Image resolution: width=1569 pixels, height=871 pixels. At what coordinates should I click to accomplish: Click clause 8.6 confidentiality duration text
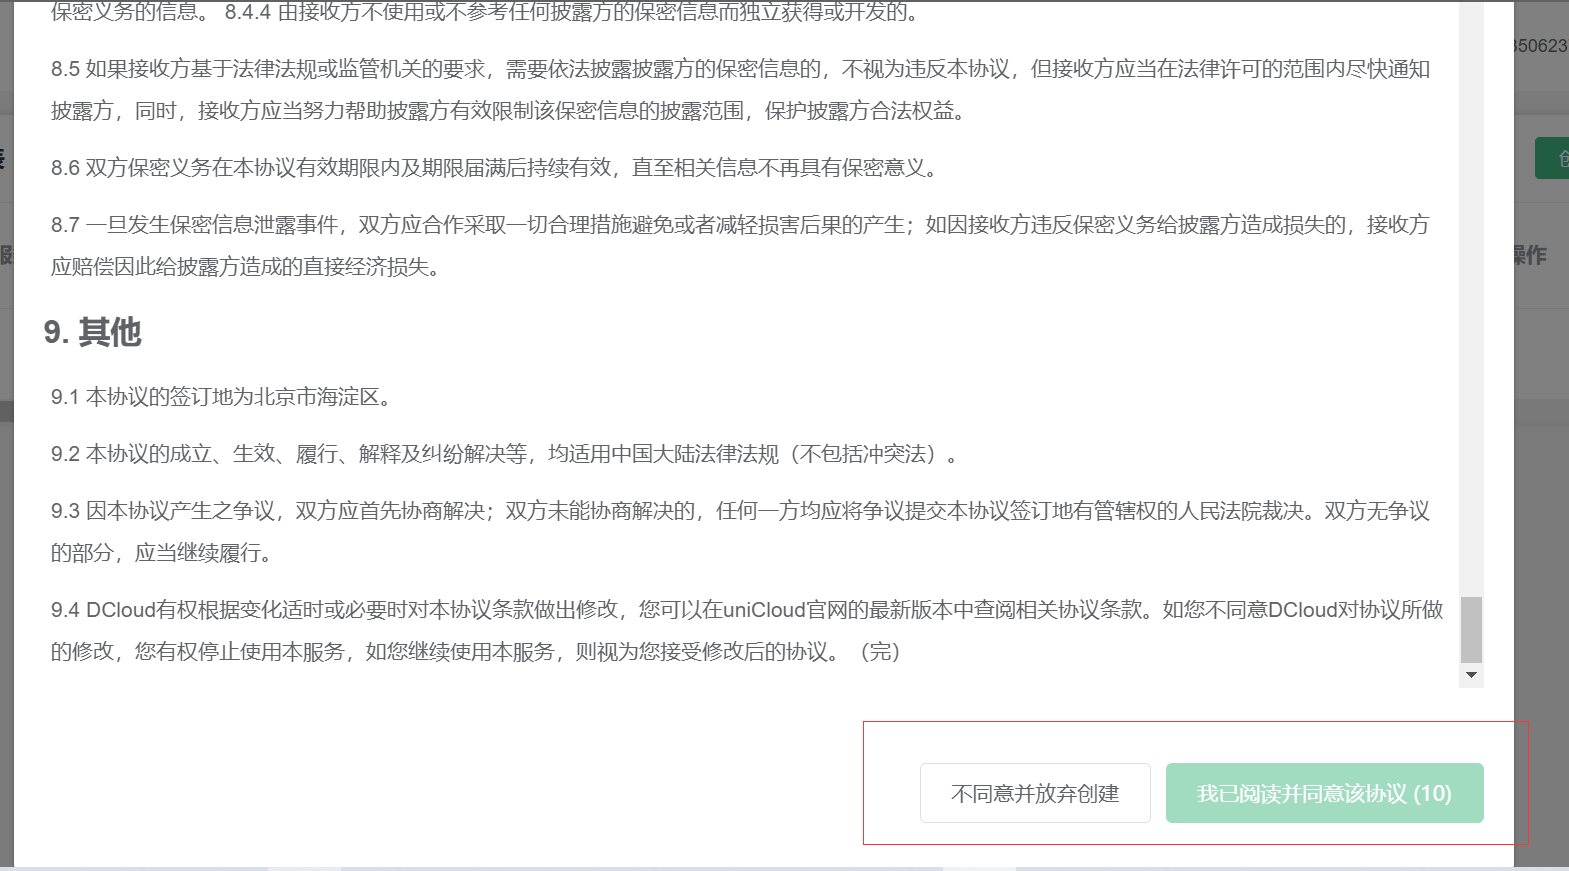point(495,168)
